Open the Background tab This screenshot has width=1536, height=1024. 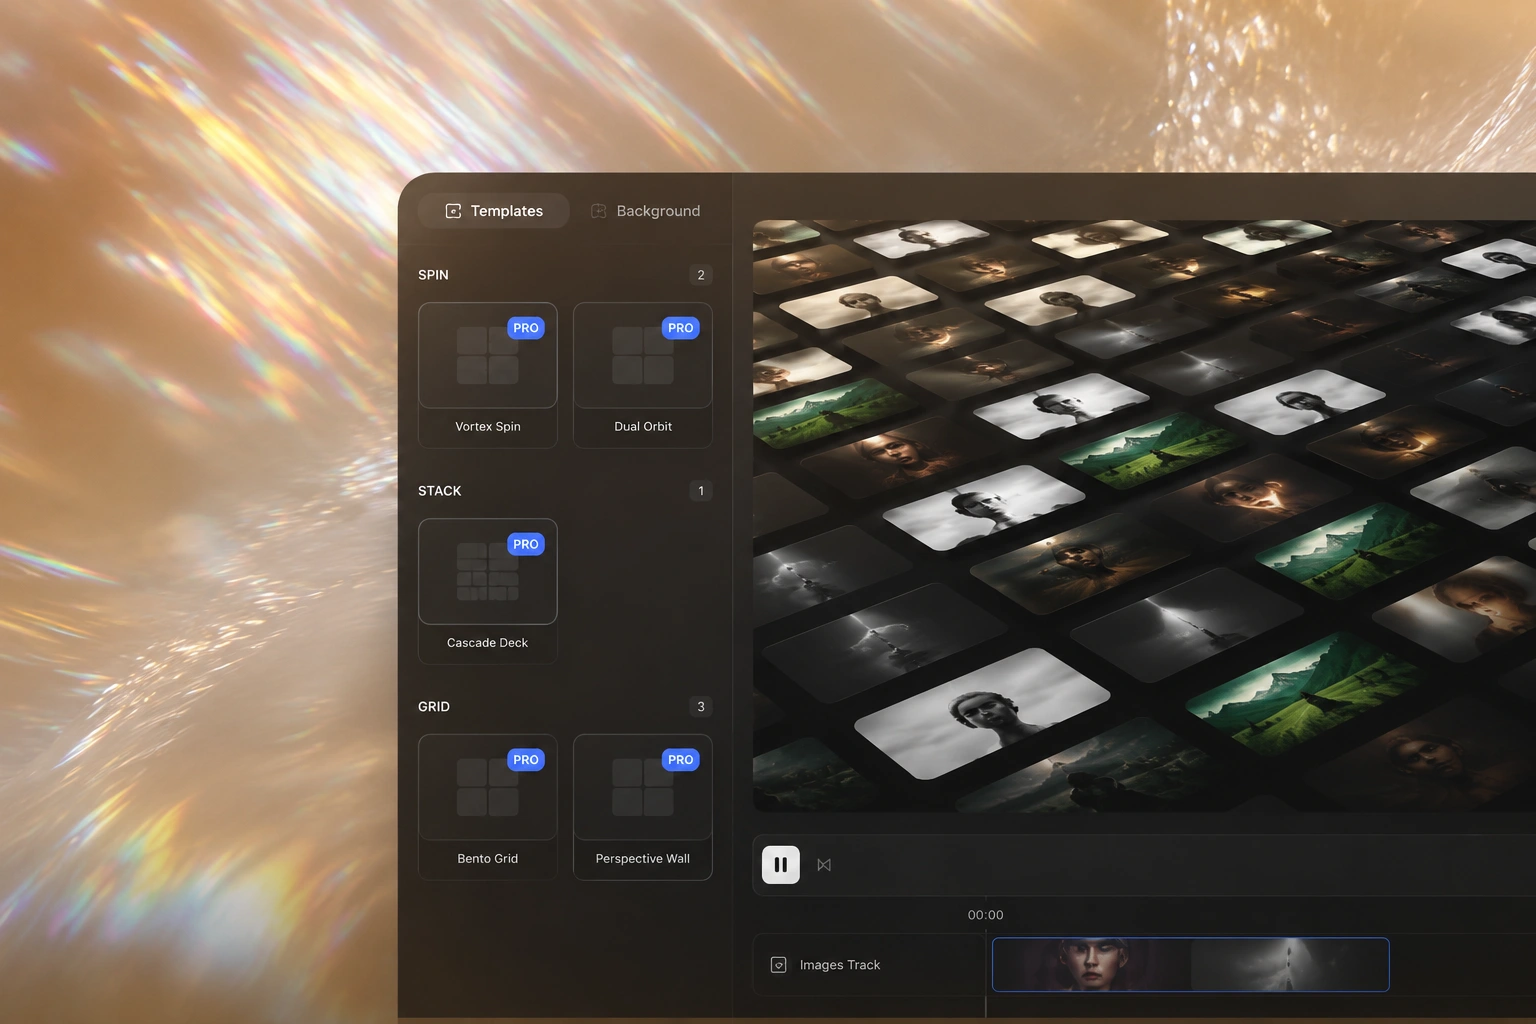[646, 211]
